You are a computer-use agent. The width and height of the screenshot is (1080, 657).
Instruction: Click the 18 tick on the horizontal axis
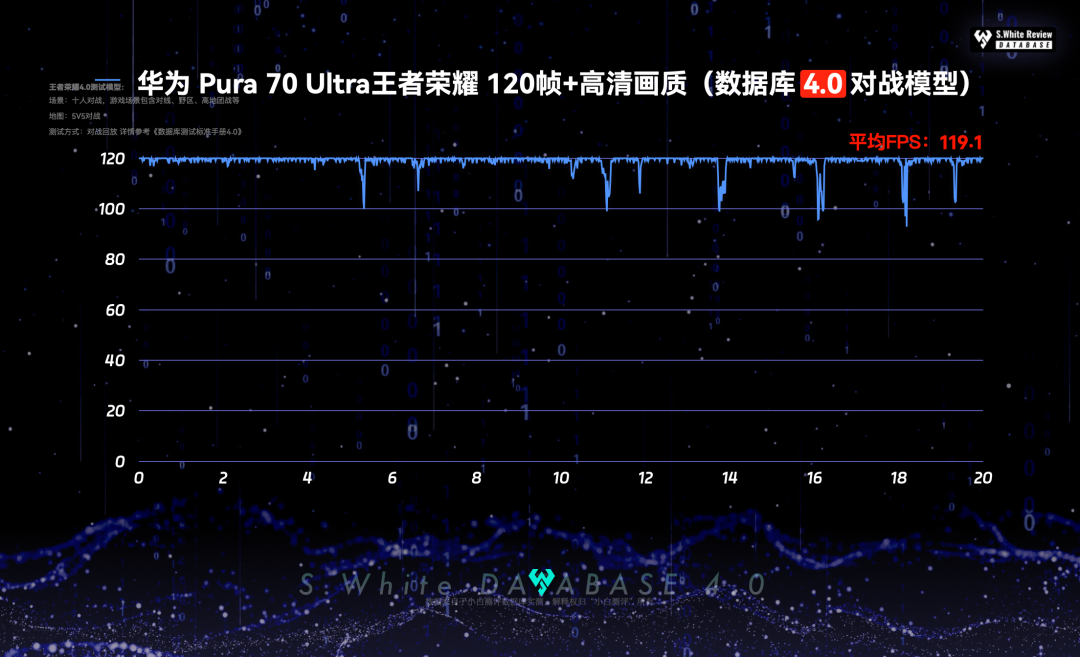click(x=898, y=478)
